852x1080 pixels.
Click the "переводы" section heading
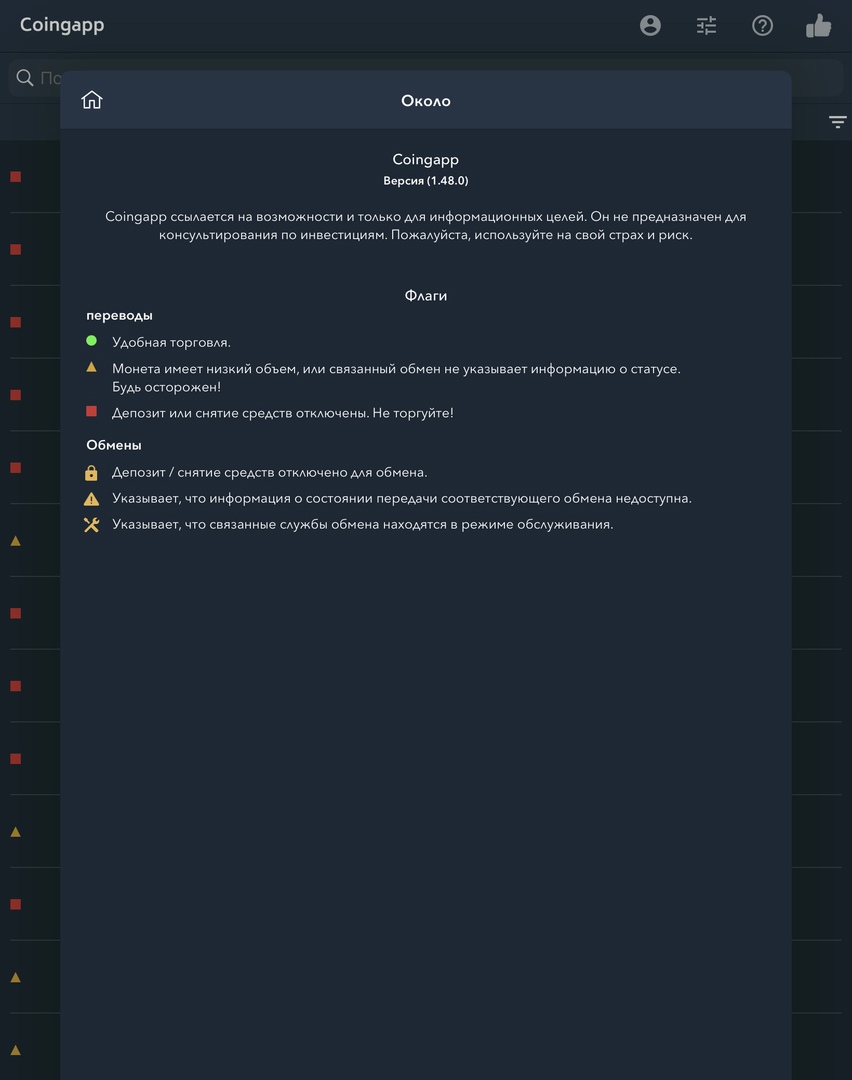119,315
